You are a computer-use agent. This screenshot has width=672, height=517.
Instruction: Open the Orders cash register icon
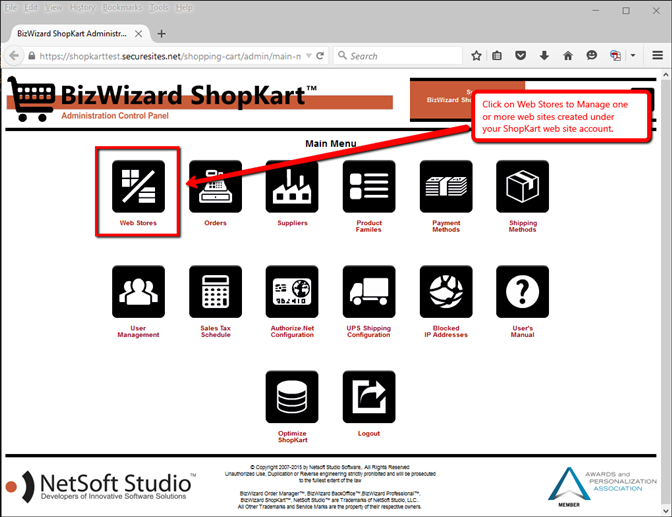click(215, 186)
